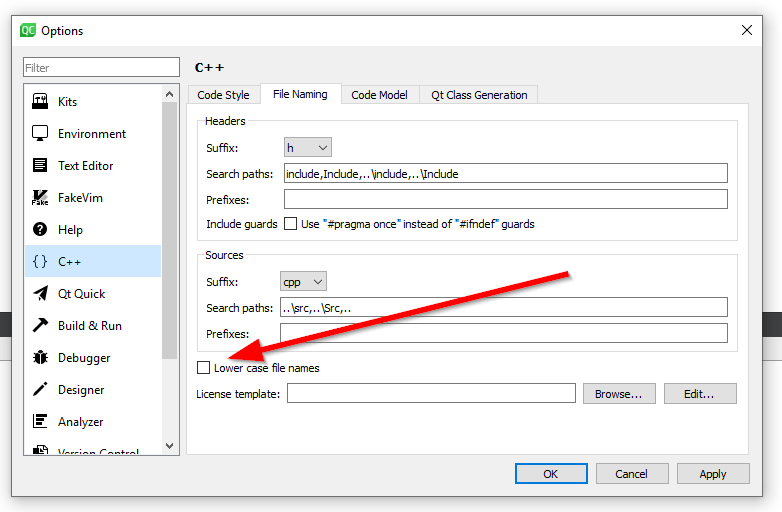This screenshot has width=782, height=512.
Task: Open Qt Quick category icon
Action: click(40, 294)
